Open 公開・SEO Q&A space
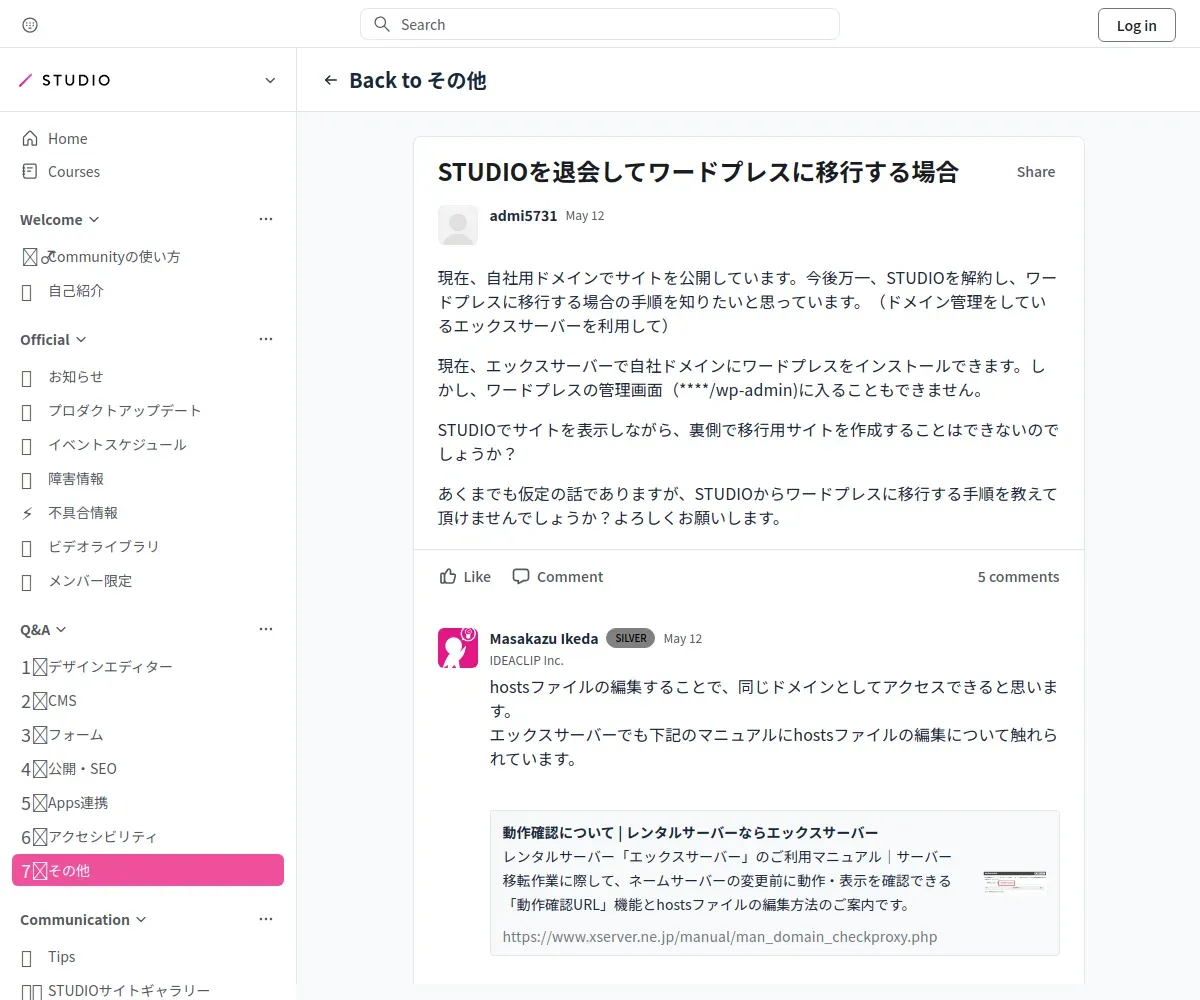The image size is (1200, 1000). click(x=148, y=768)
